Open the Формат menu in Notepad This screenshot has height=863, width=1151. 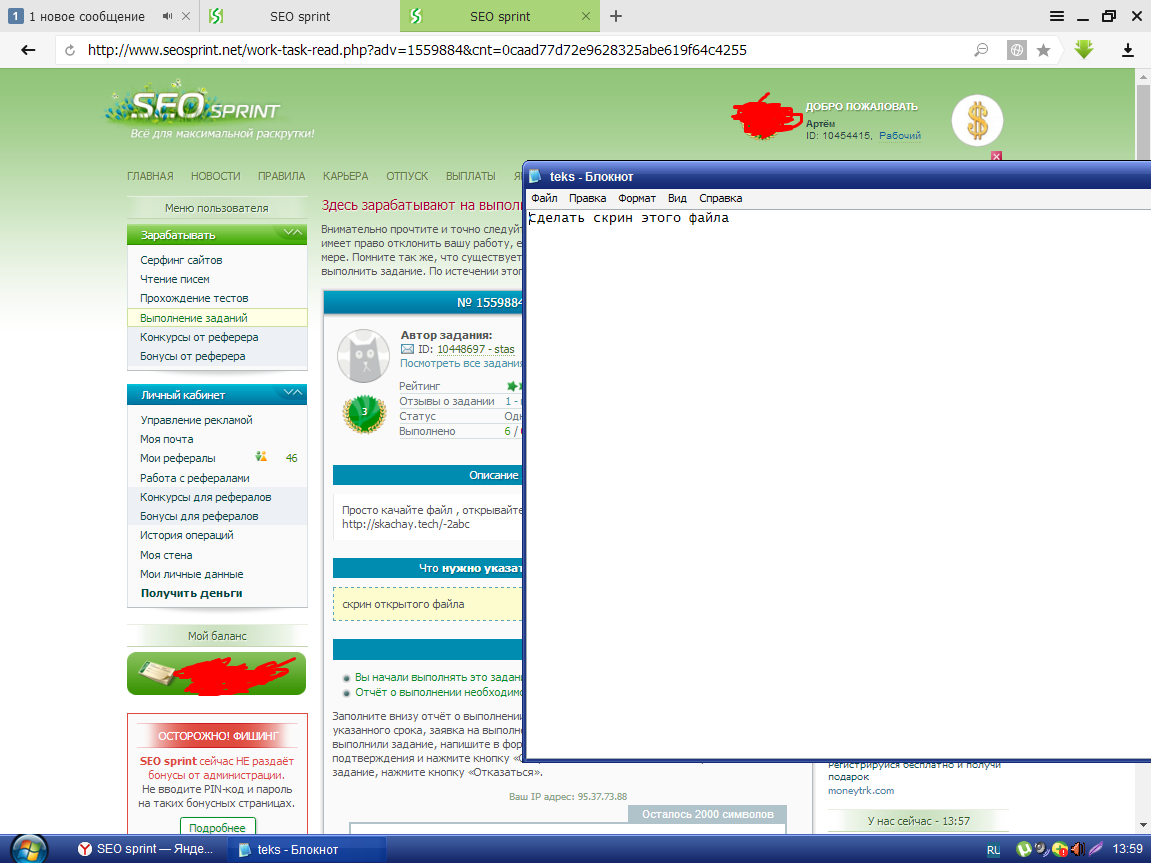tap(636, 198)
